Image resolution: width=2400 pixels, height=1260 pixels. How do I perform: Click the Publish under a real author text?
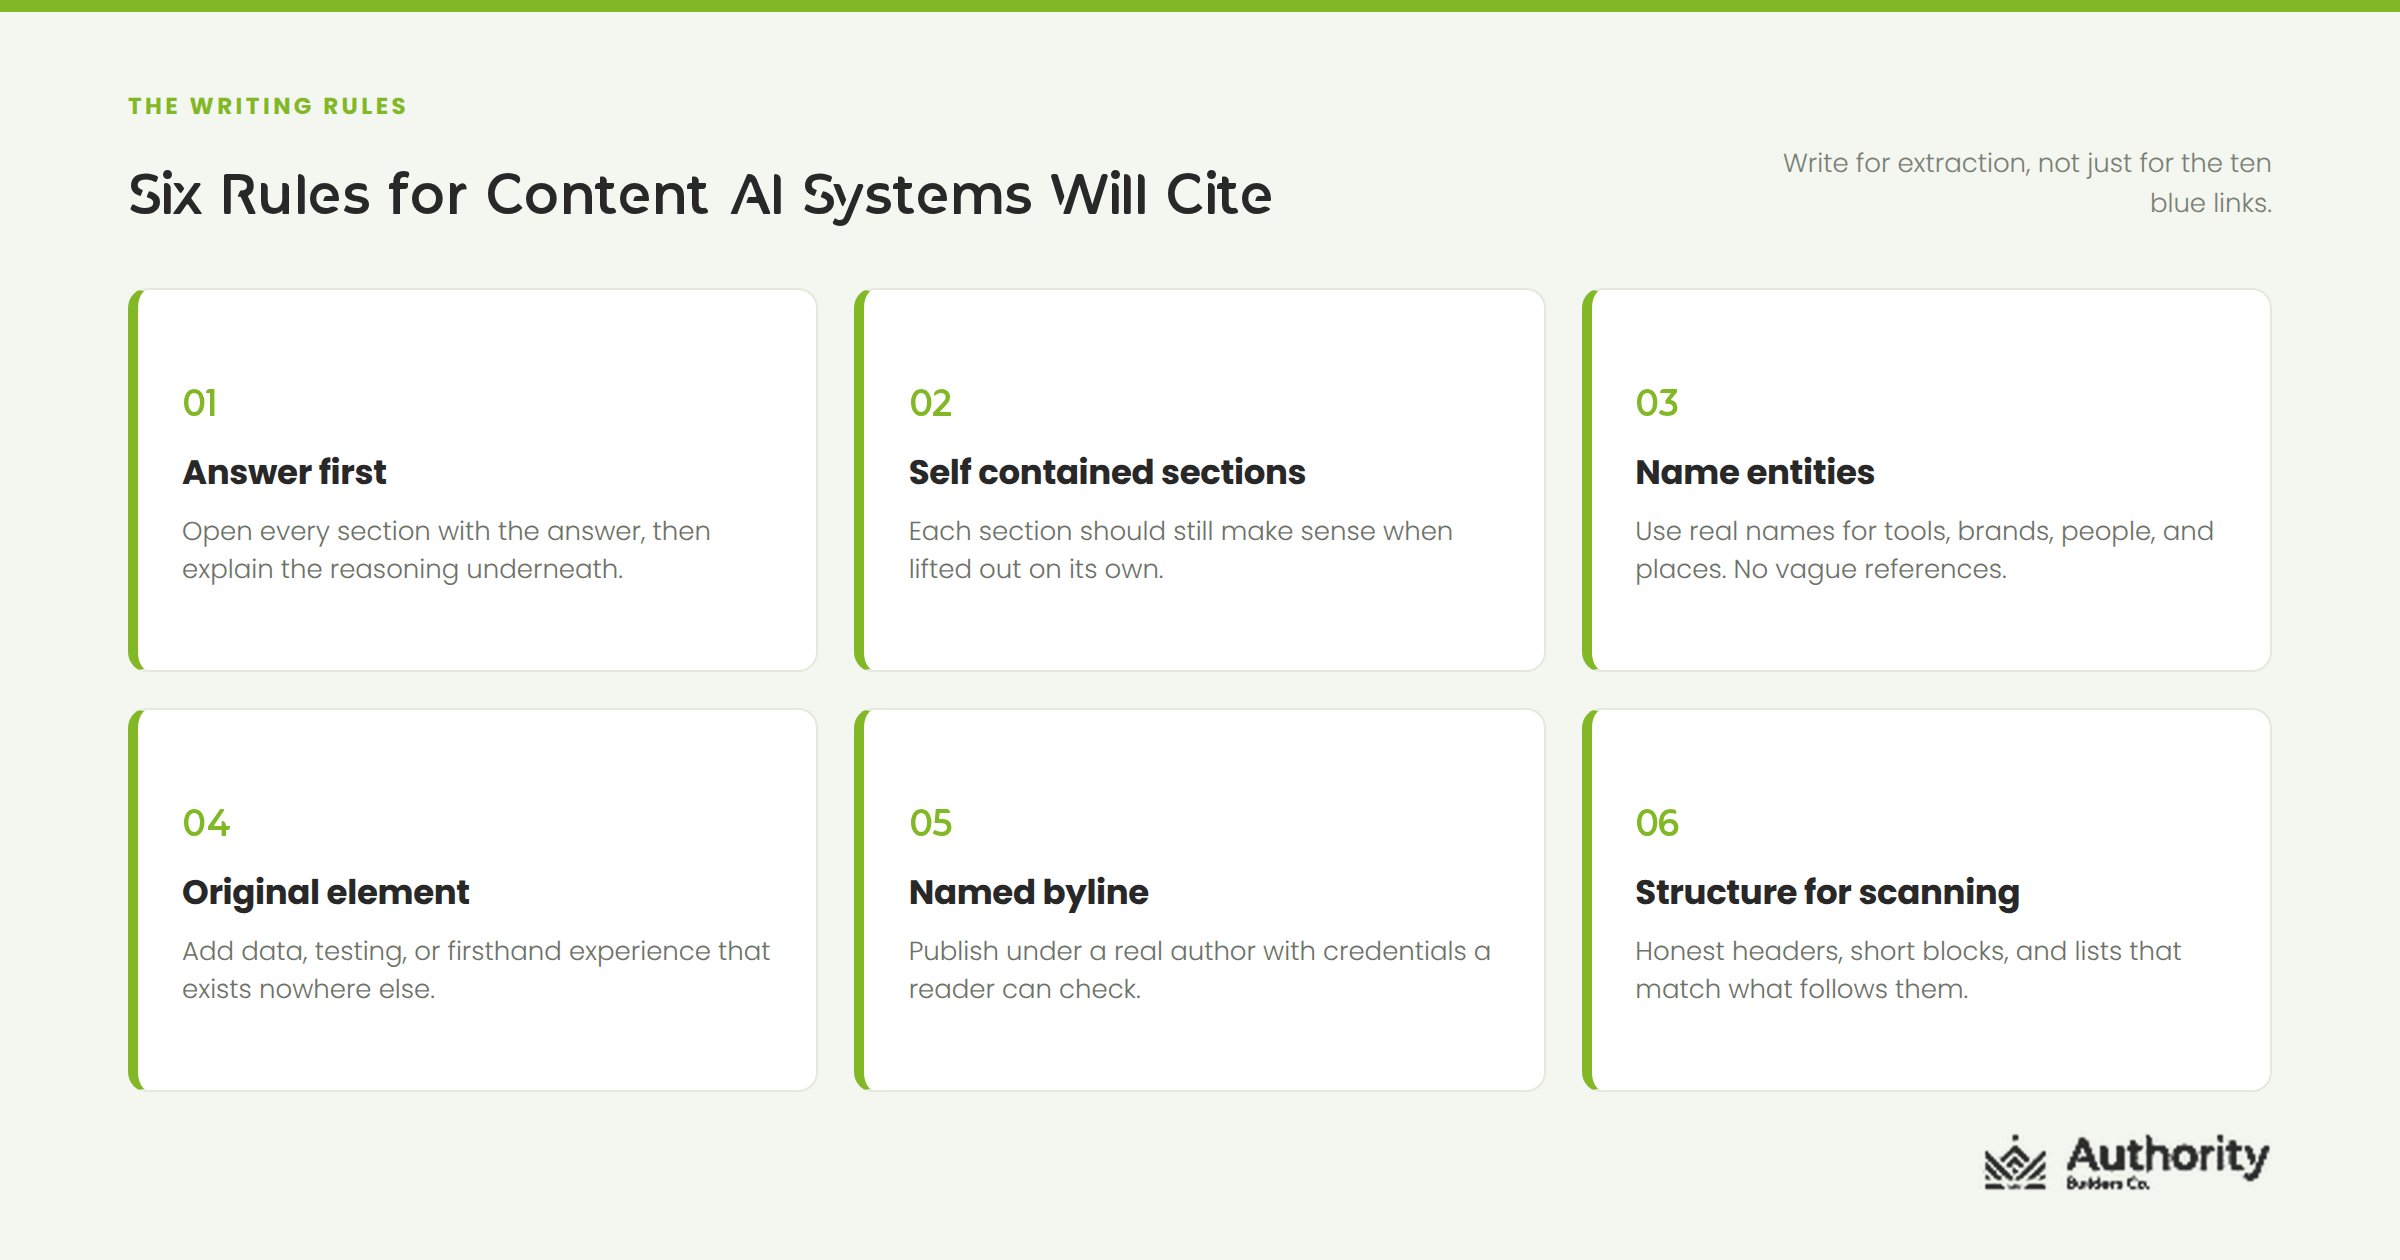(1200, 970)
